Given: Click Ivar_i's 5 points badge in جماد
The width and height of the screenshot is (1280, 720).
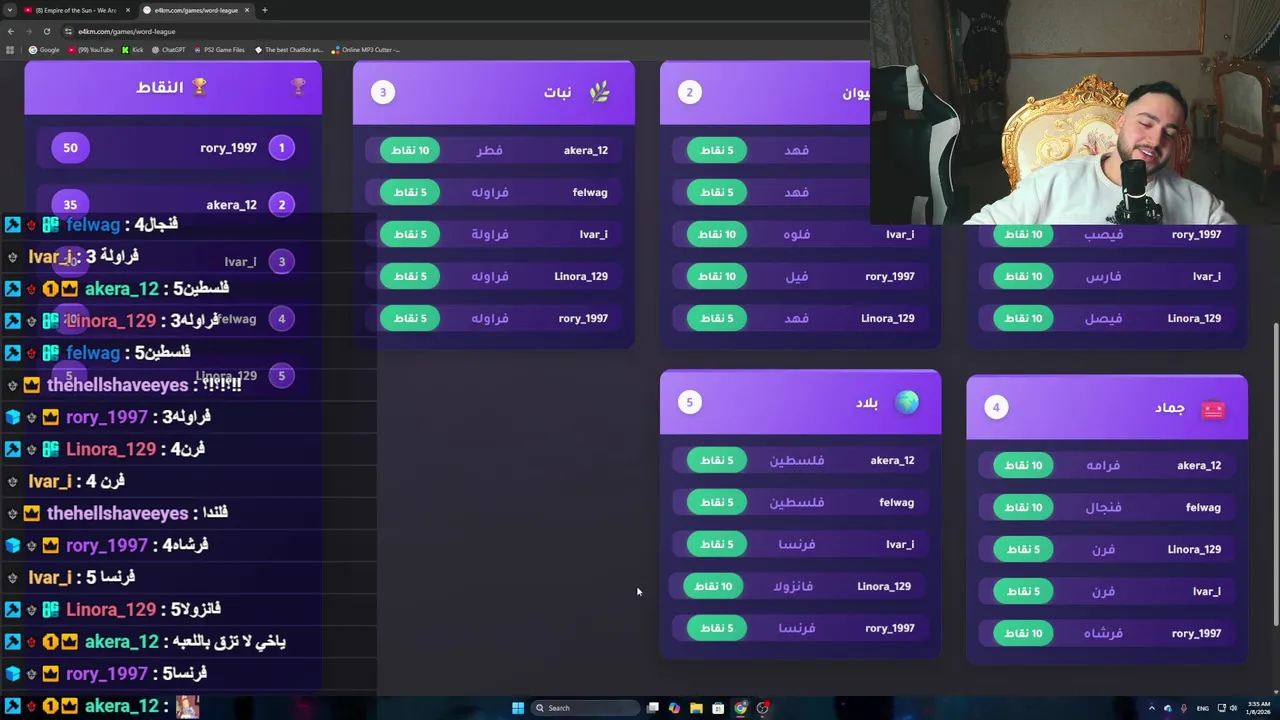Looking at the screenshot, I should coord(1023,591).
